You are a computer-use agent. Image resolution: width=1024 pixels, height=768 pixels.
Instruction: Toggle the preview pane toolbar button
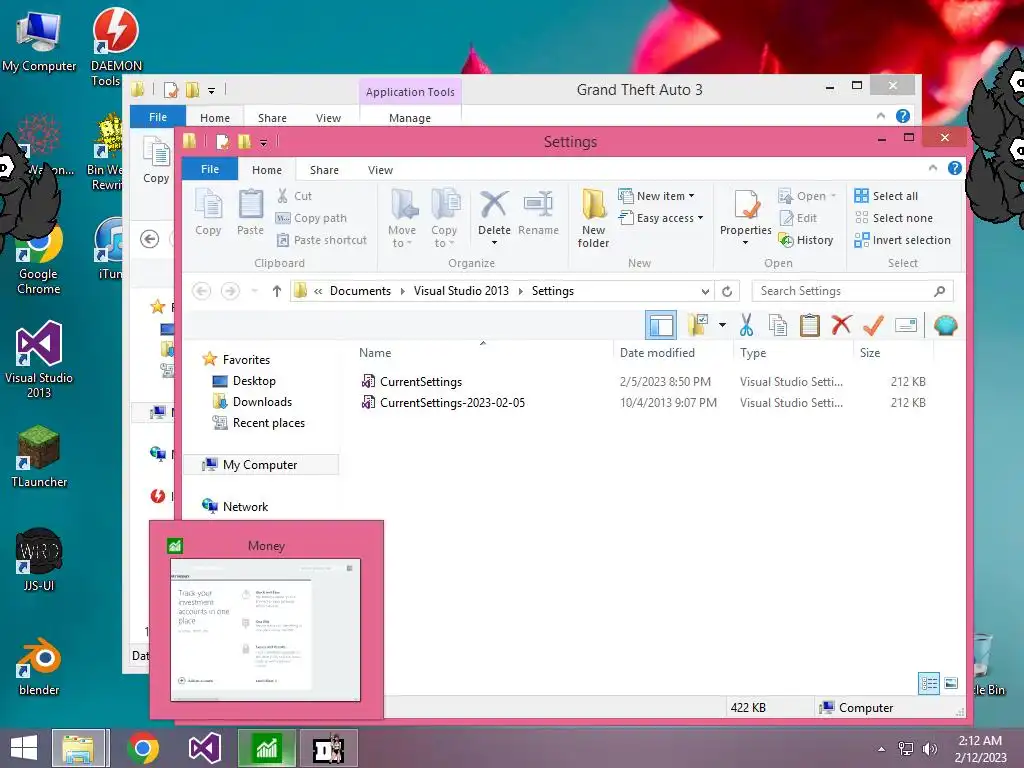pos(661,325)
